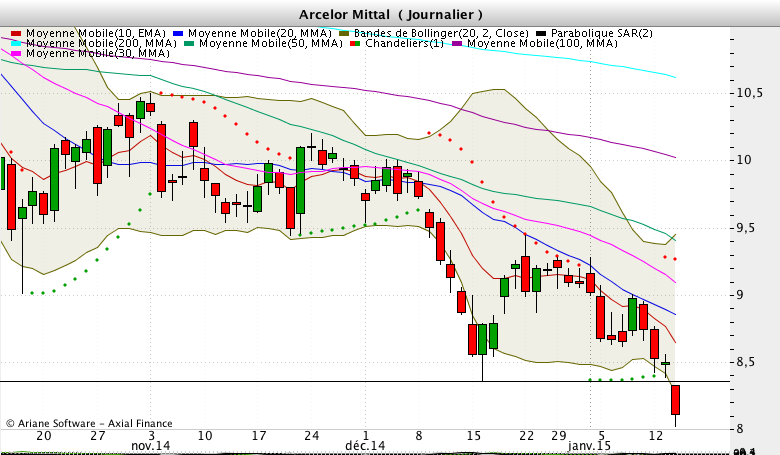
Task: Click the date label 29 on time axis
Action: tap(559, 436)
